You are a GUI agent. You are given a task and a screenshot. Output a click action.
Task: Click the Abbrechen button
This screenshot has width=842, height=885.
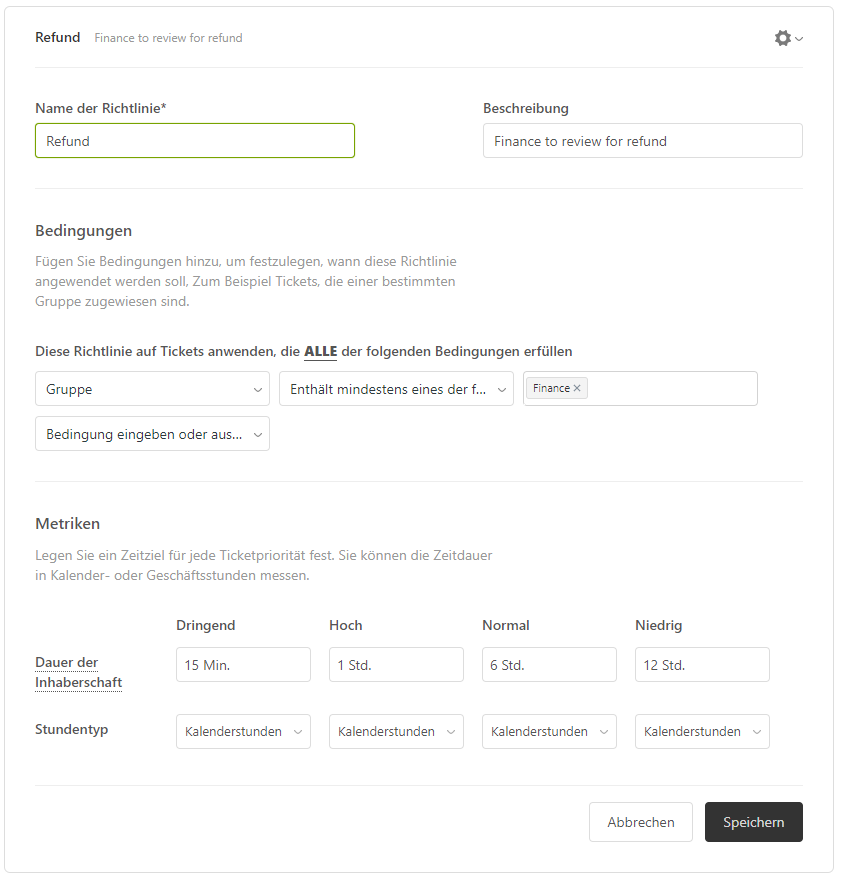640,822
